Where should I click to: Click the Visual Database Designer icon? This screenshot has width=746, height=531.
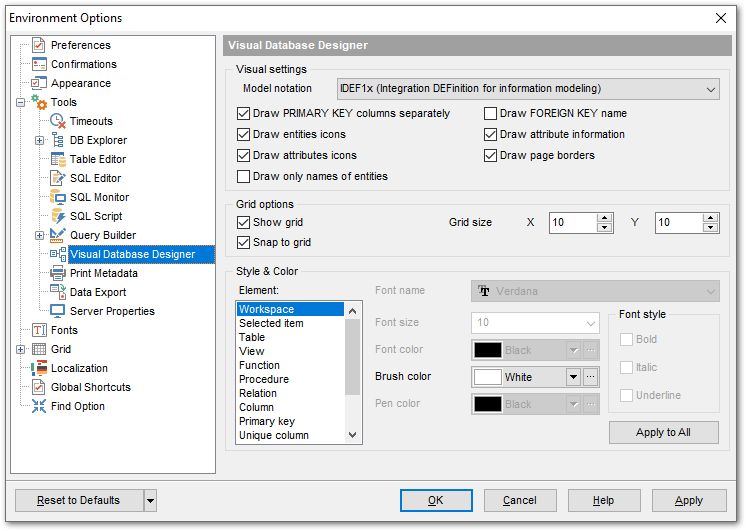[x=58, y=254]
